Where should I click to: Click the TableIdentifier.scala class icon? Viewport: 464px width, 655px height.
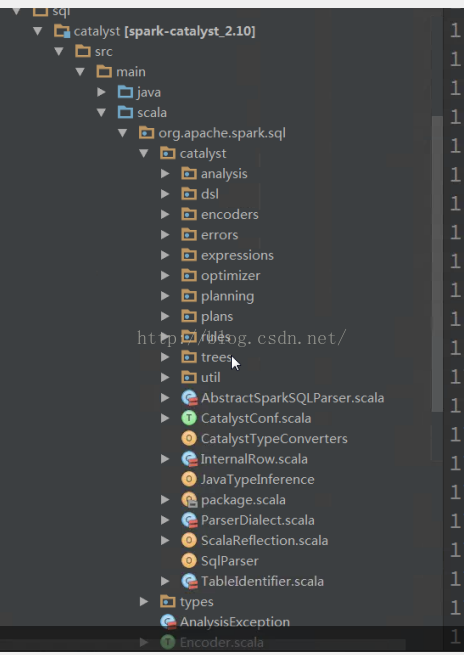pyautogui.click(x=189, y=581)
